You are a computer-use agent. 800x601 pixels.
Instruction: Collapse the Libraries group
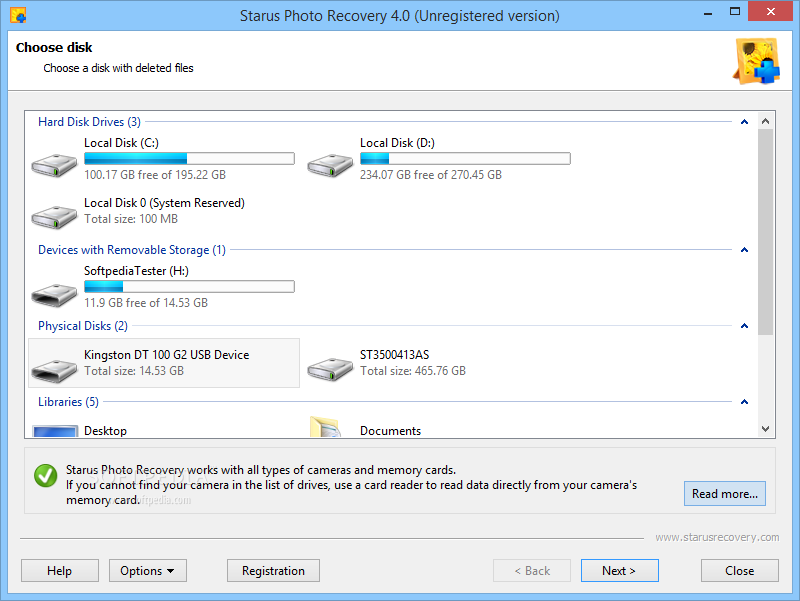(744, 402)
